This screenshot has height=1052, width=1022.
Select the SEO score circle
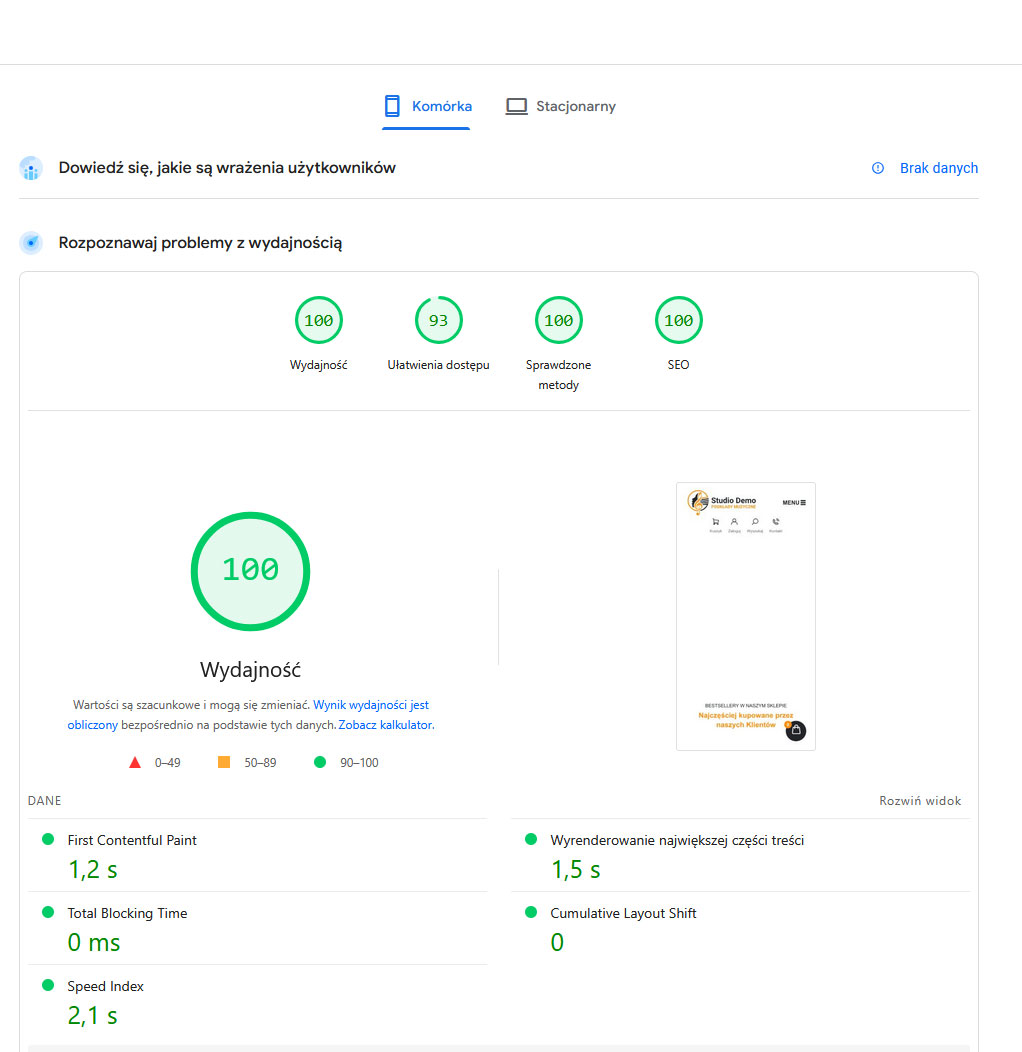(x=678, y=320)
